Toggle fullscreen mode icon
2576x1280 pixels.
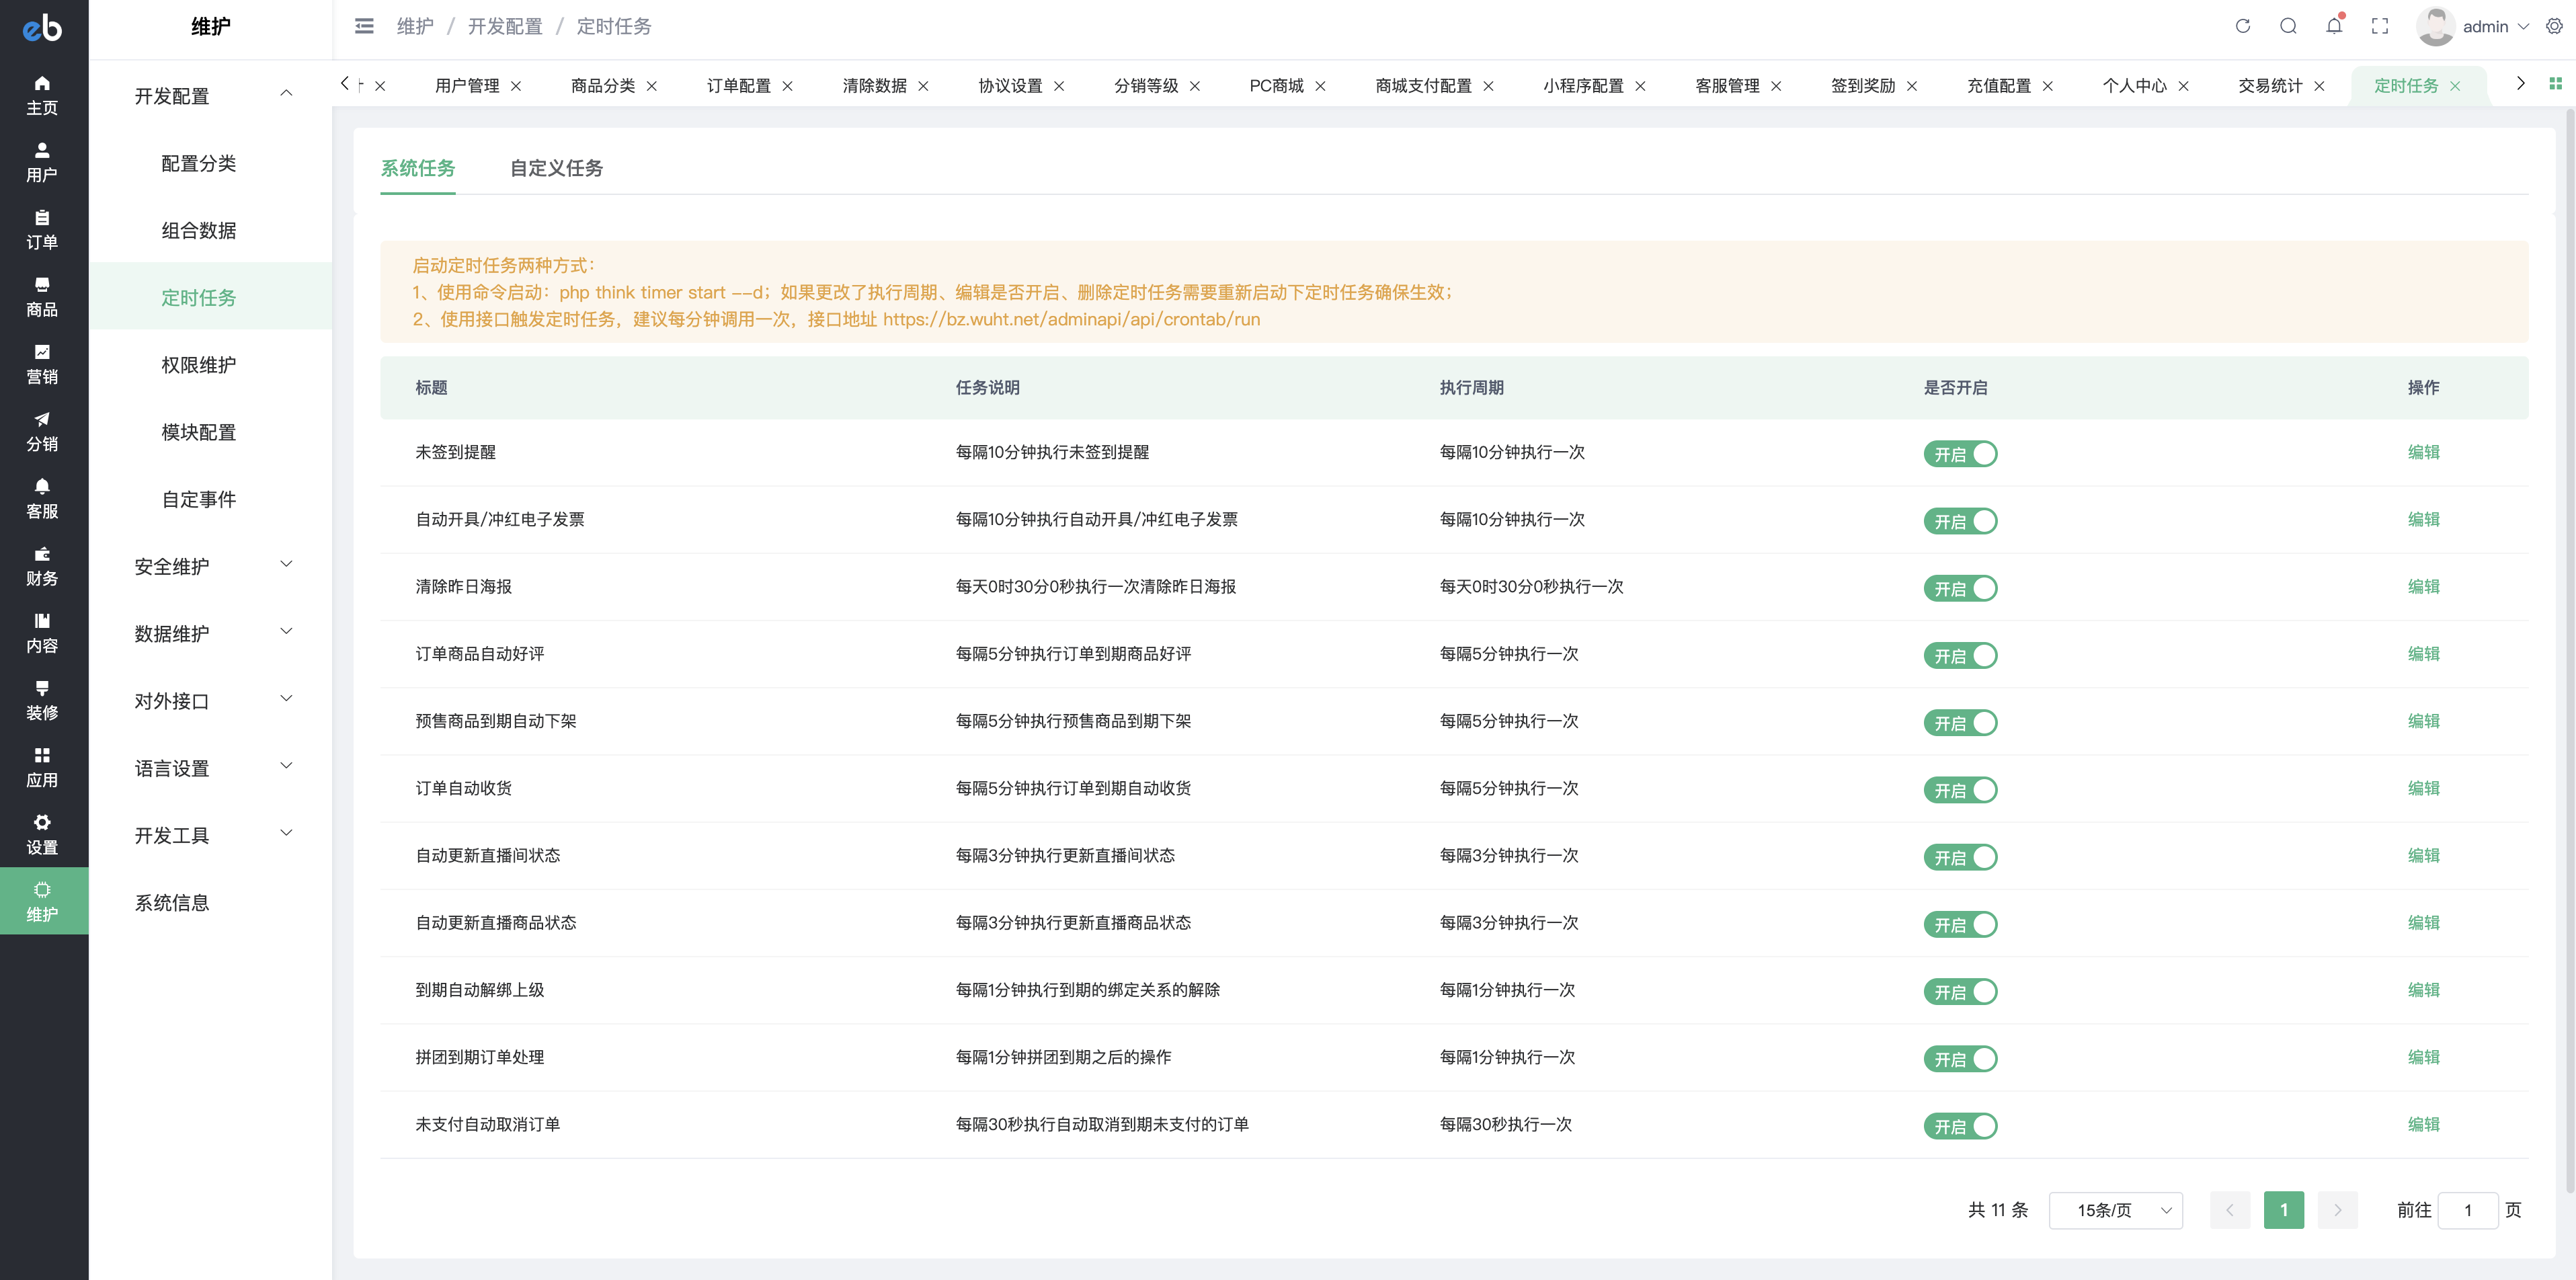pos(2380,26)
